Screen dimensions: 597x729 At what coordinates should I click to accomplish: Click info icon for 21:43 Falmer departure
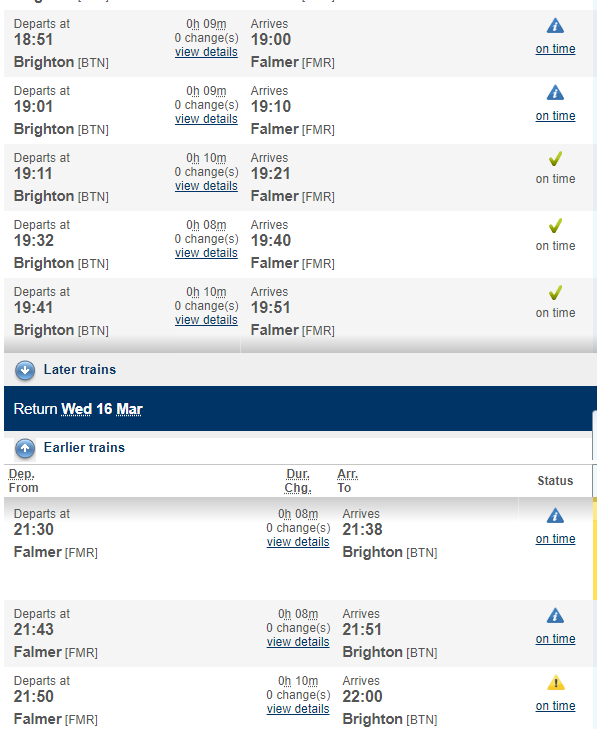[555, 616]
